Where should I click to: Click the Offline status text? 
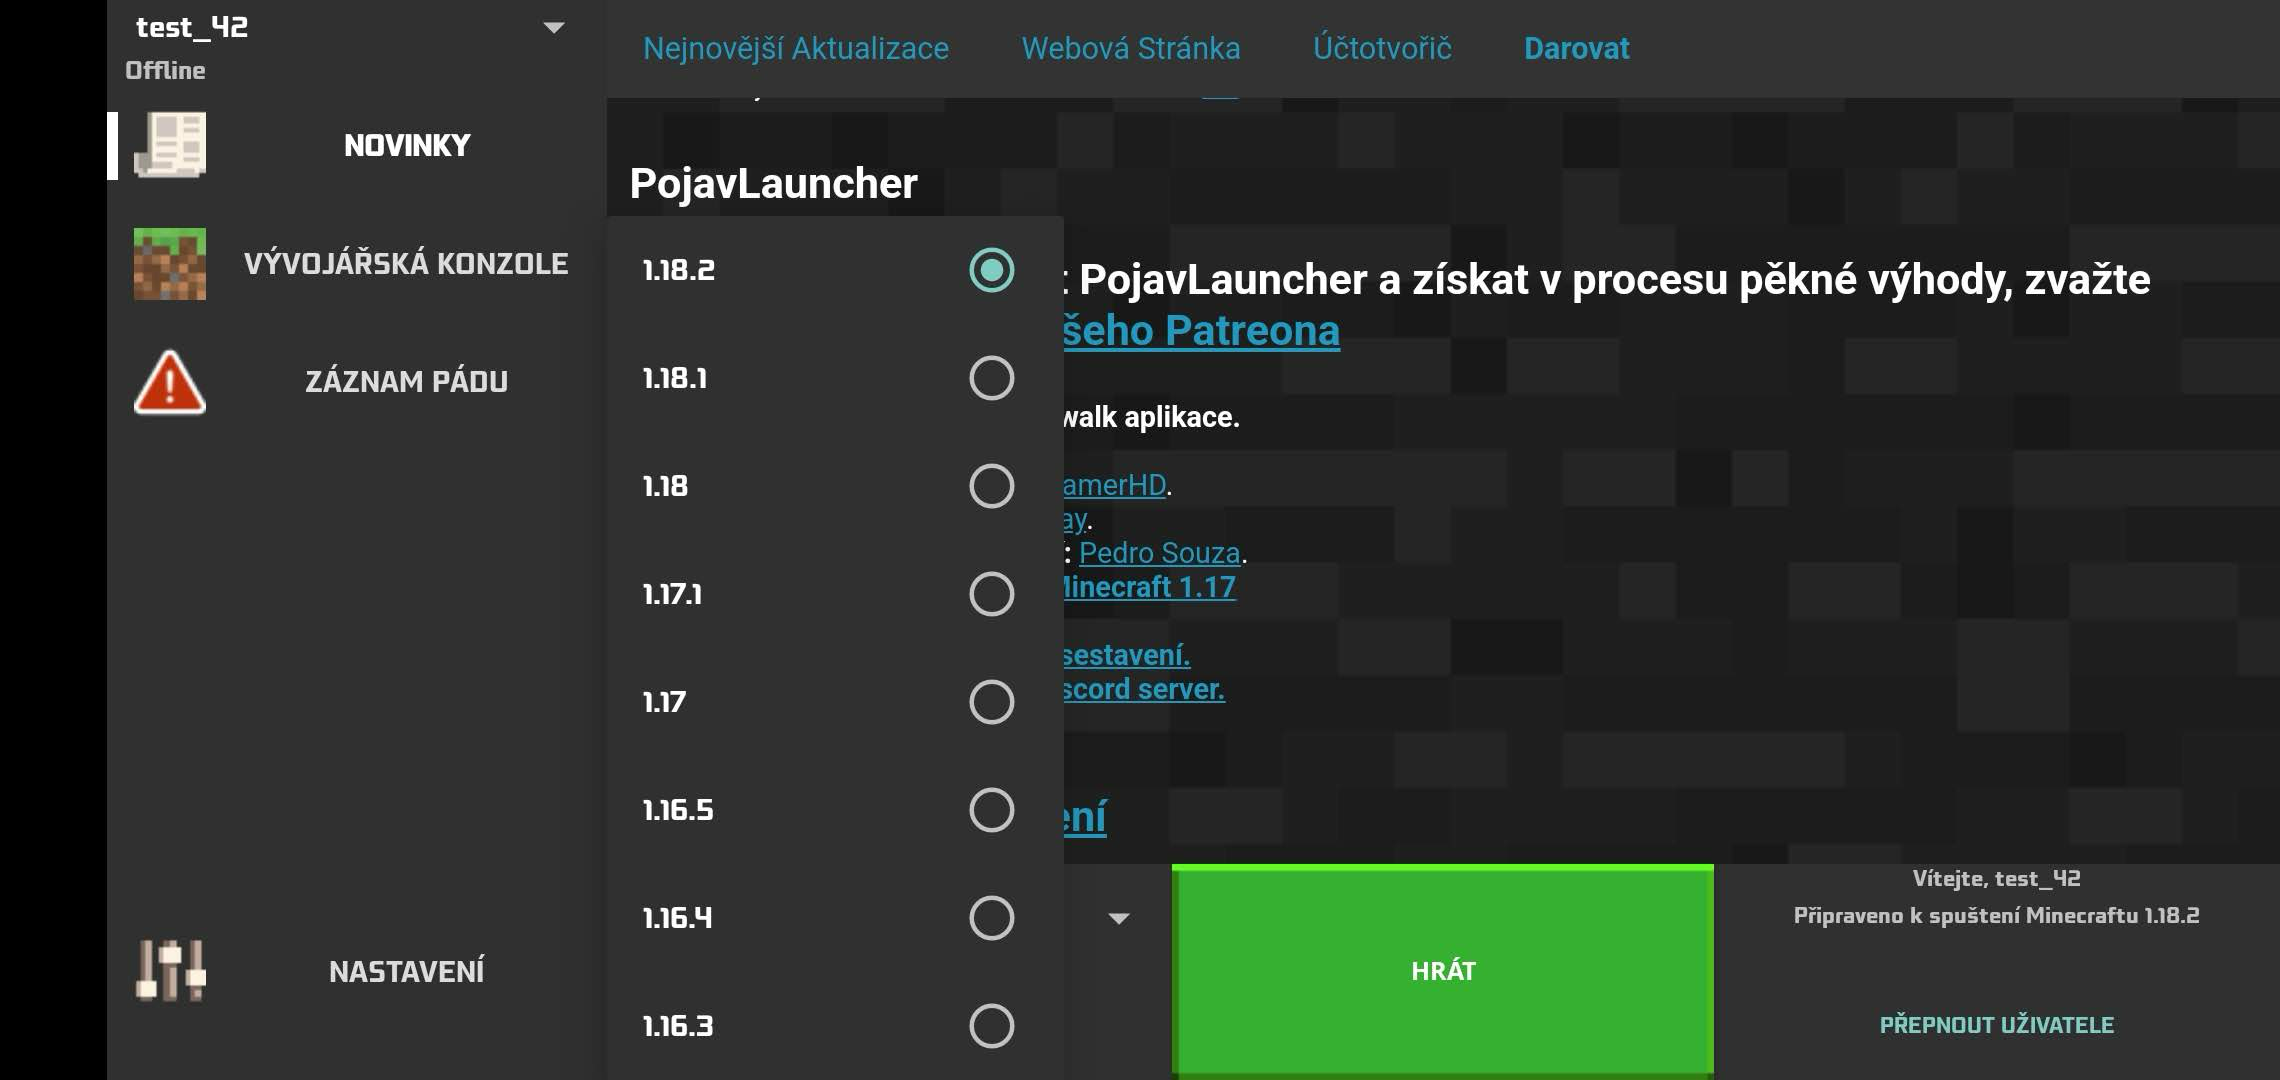165,70
